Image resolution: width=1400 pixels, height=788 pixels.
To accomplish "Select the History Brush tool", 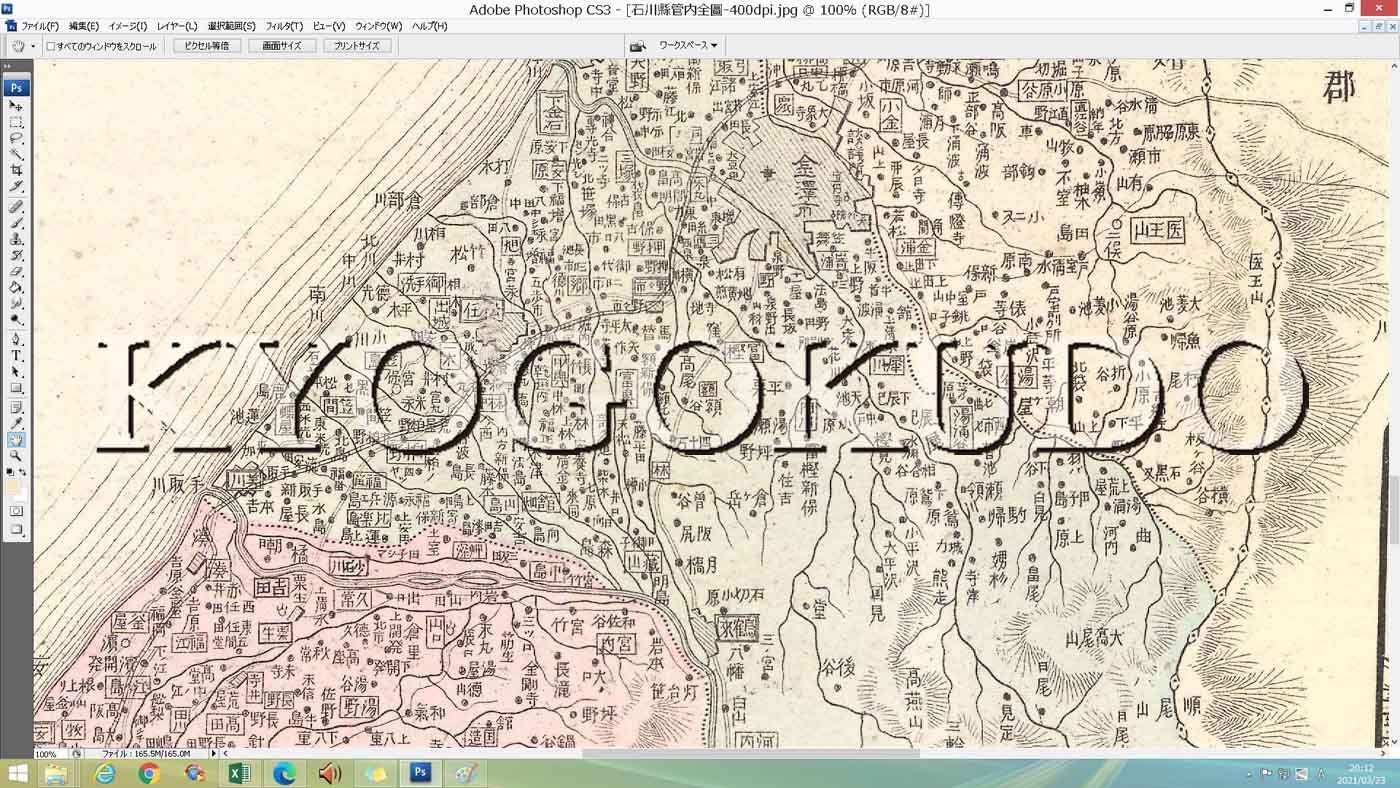I will tap(16, 255).
